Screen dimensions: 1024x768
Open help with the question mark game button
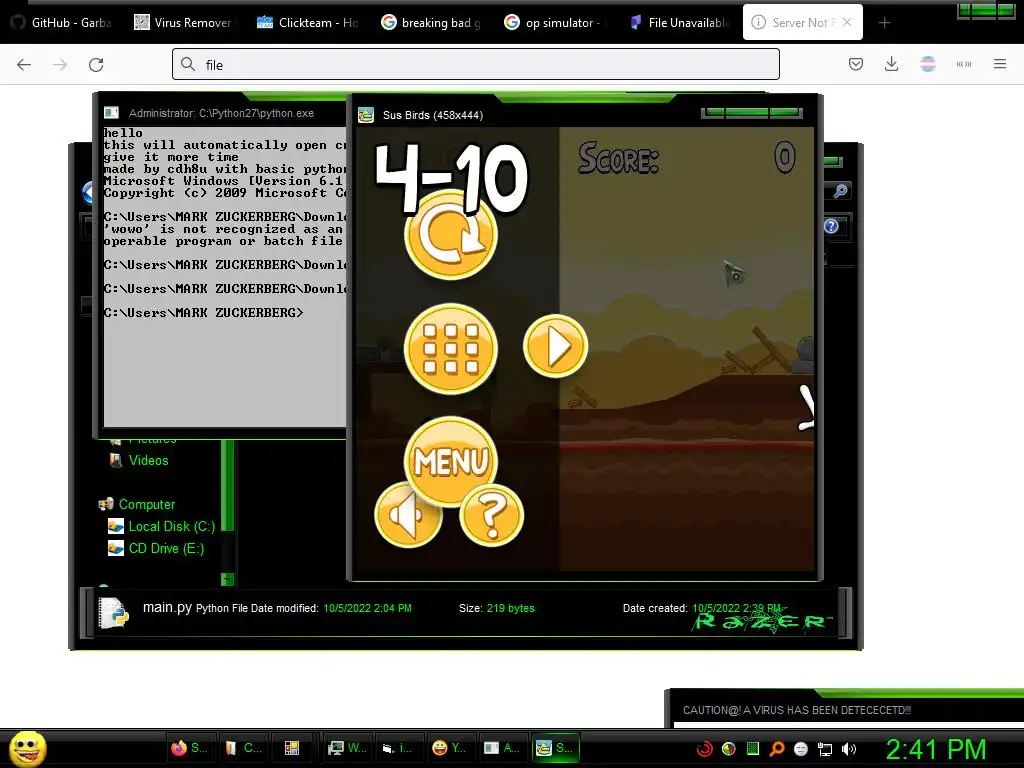click(492, 516)
